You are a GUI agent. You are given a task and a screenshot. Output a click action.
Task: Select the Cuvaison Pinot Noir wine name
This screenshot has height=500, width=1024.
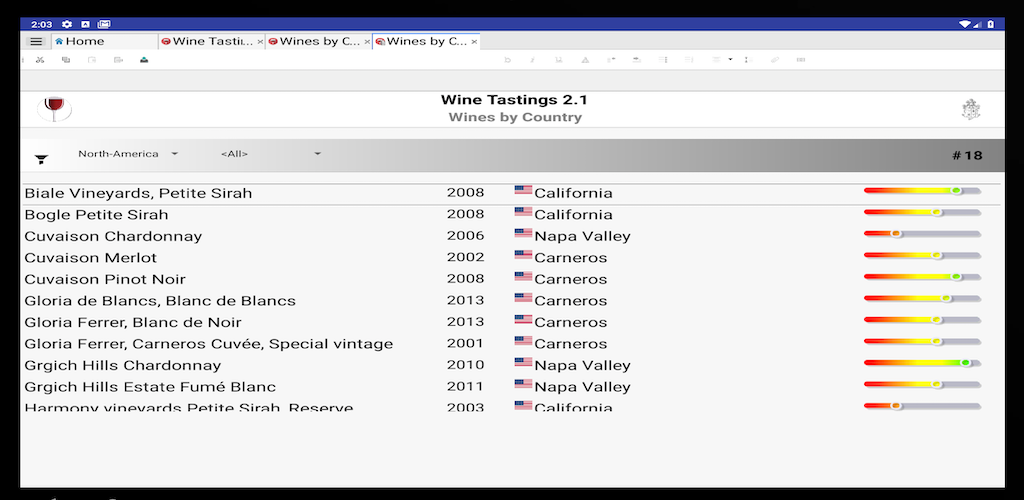click(104, 279)
